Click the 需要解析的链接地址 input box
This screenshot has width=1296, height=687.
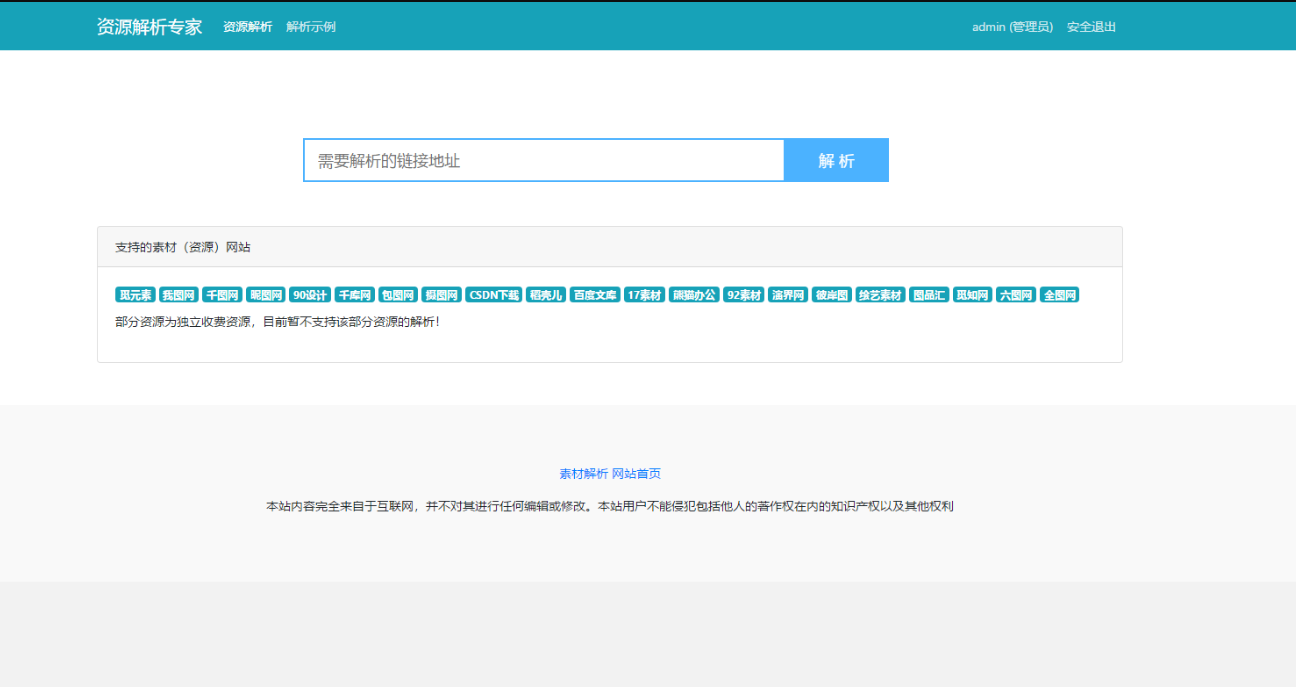(544, 160)
